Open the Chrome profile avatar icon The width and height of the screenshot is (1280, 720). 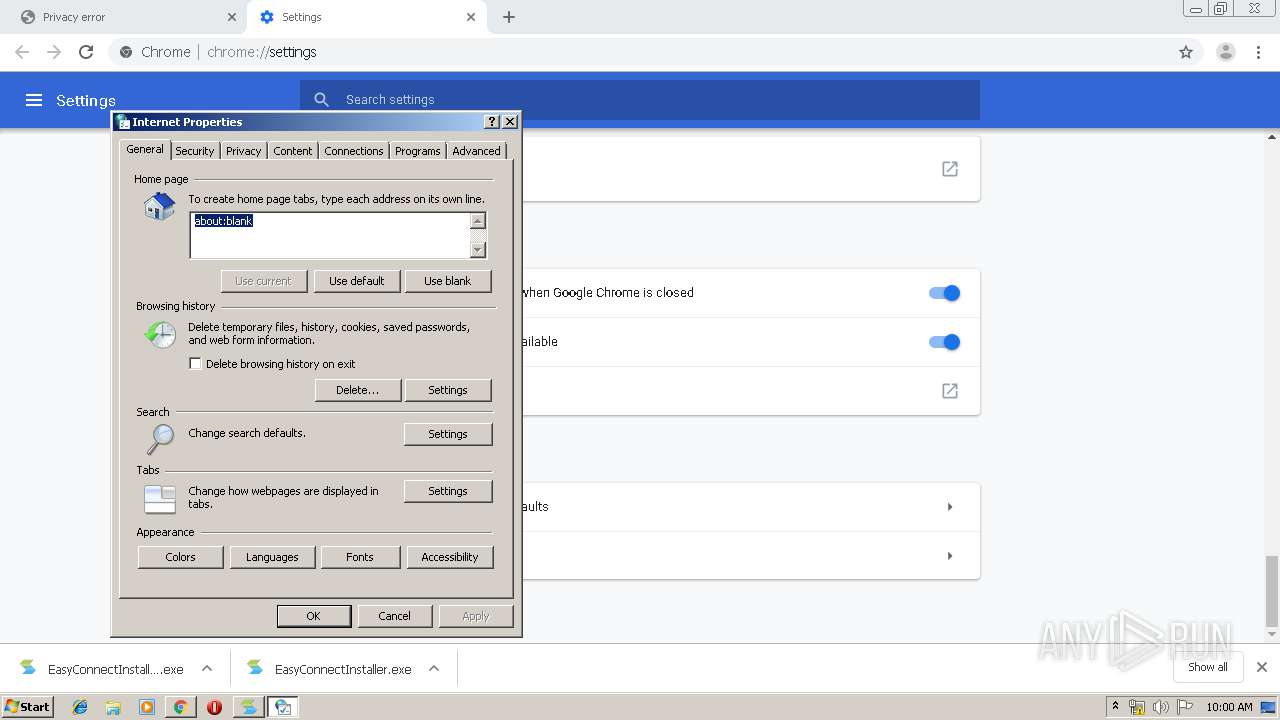1226,52
